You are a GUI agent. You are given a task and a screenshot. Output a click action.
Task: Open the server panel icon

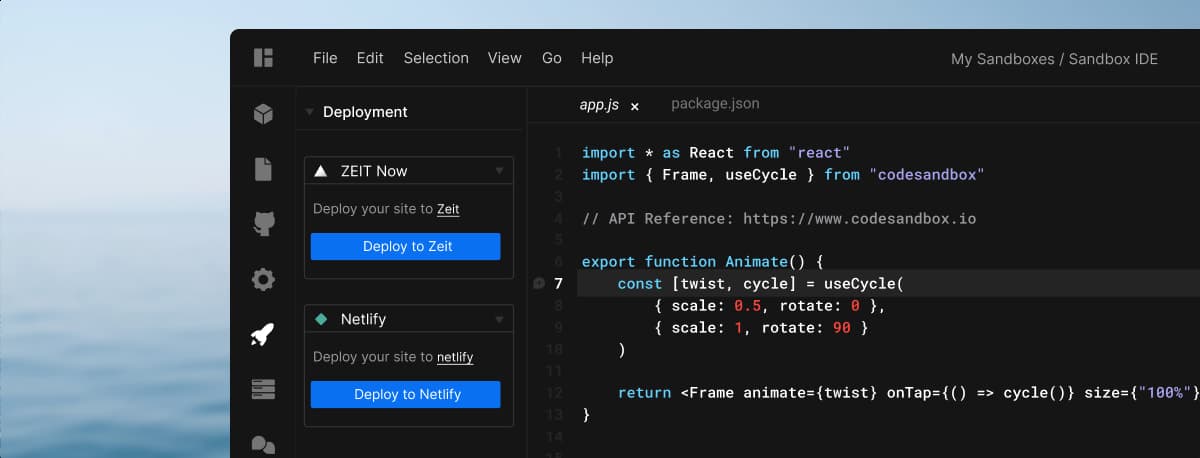(263, 389)
